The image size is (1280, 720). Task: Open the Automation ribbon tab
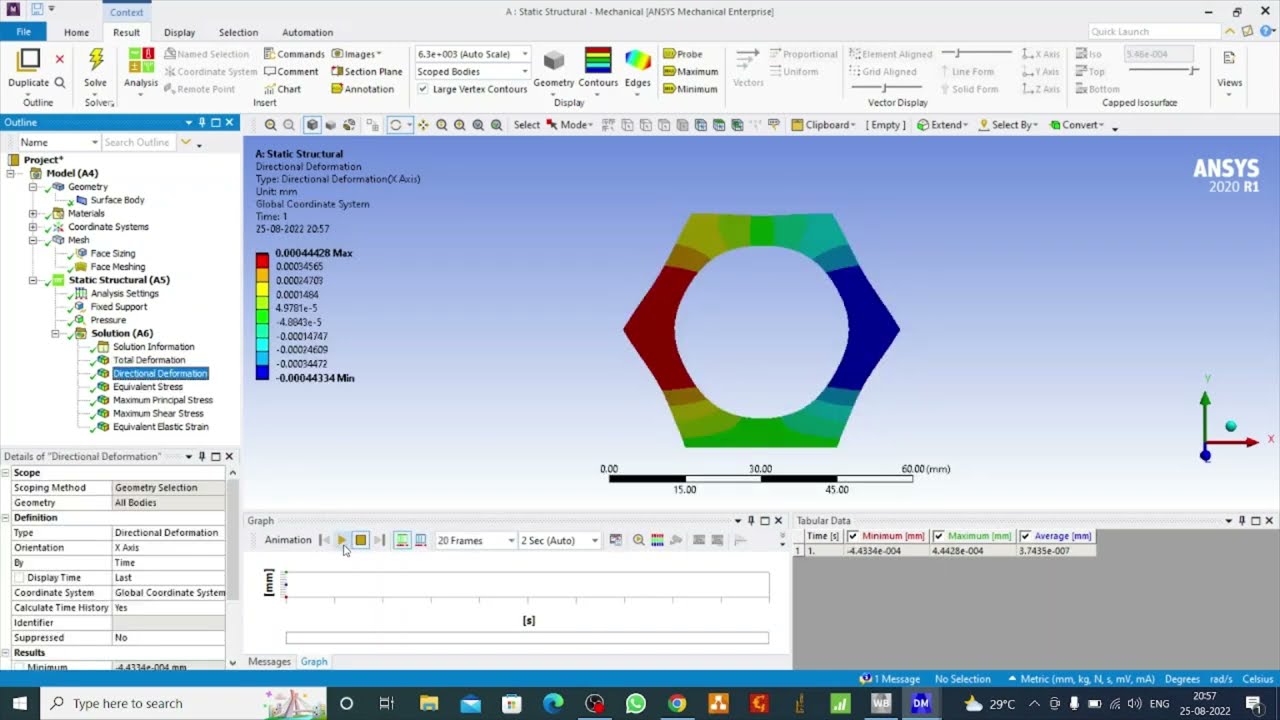308,32
